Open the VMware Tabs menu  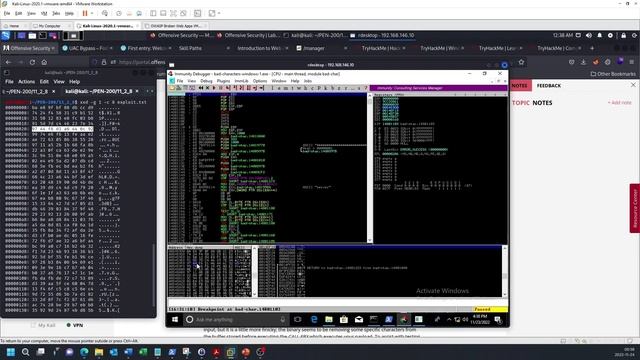56,13
